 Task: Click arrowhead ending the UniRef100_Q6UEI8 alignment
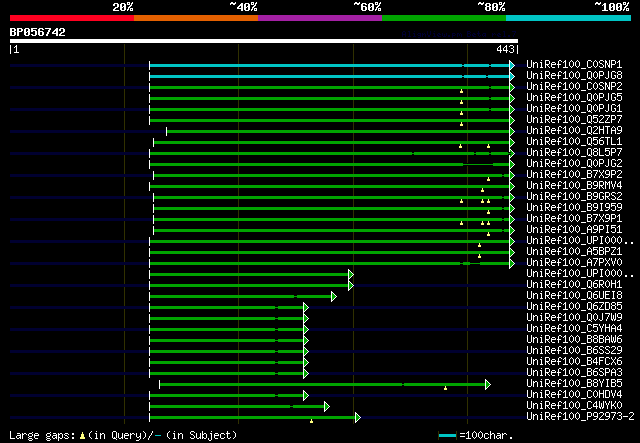[x=334, y=296]
